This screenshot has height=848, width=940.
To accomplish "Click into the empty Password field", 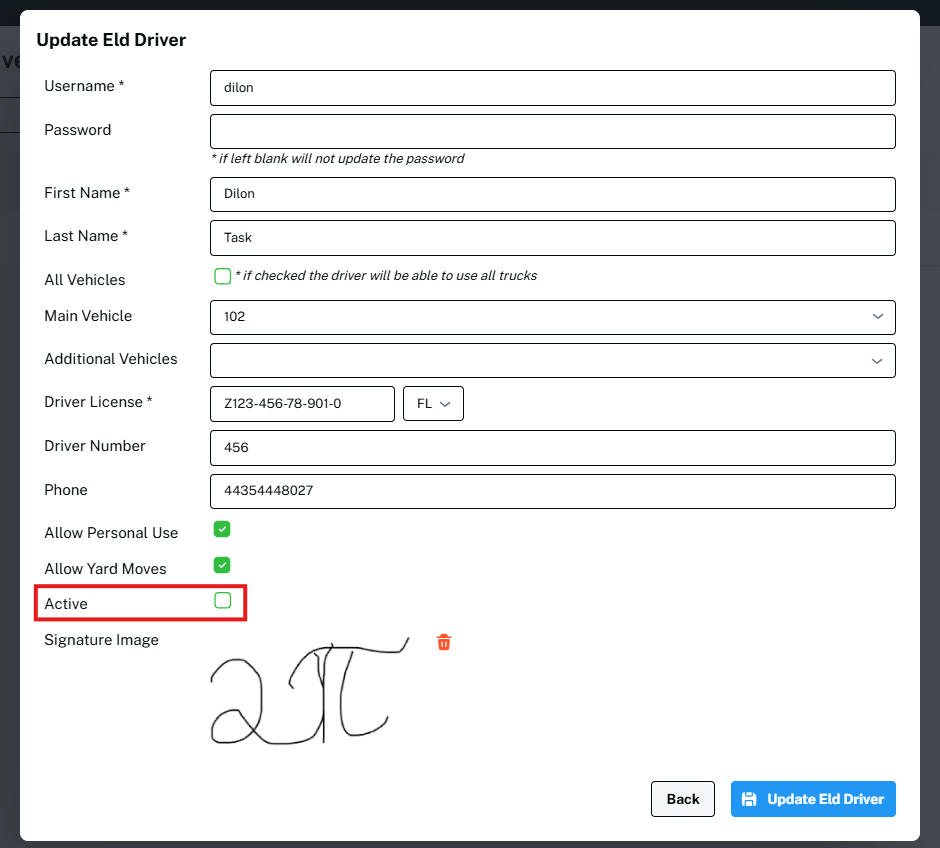I will pos(552,131).
